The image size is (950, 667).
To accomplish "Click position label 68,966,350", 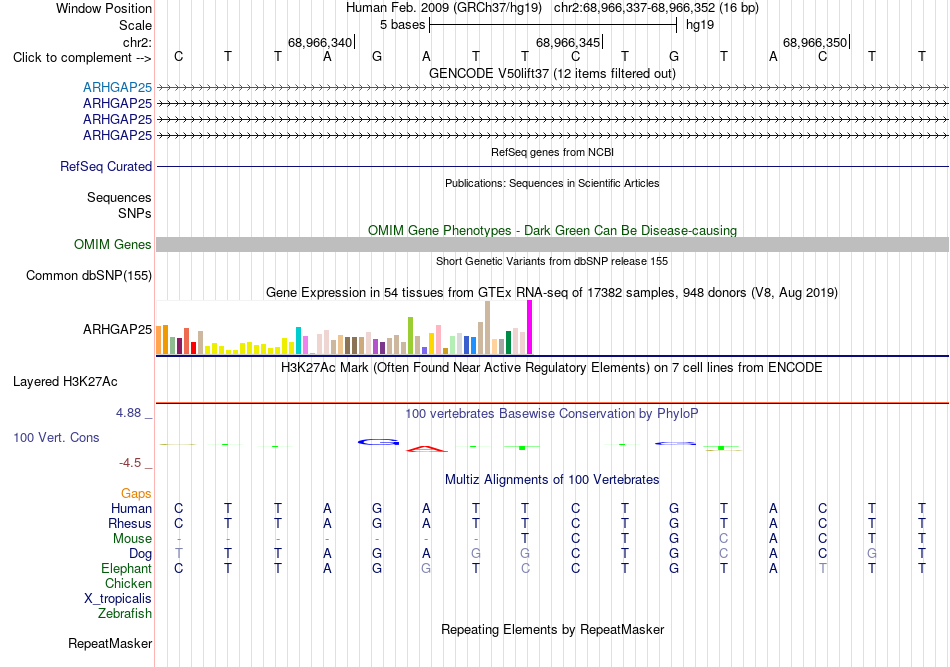I will (x=815, y=42).
